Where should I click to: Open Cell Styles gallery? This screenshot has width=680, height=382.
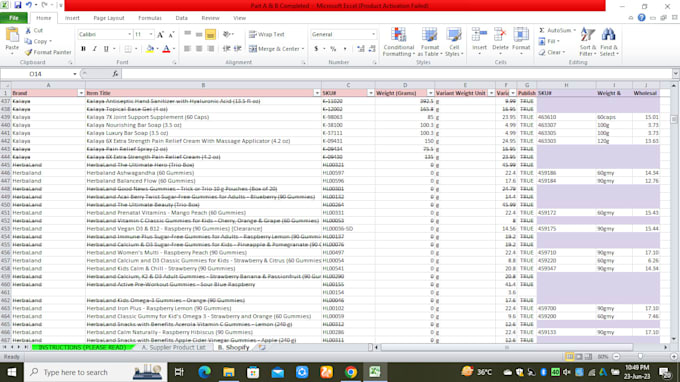[x=454, y=42]
